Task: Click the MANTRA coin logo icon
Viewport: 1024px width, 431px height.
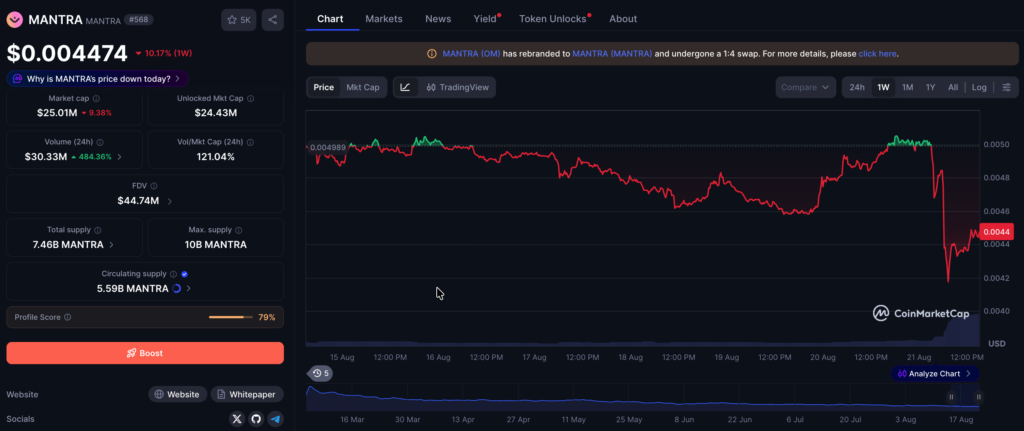Action: coord(15,20)
